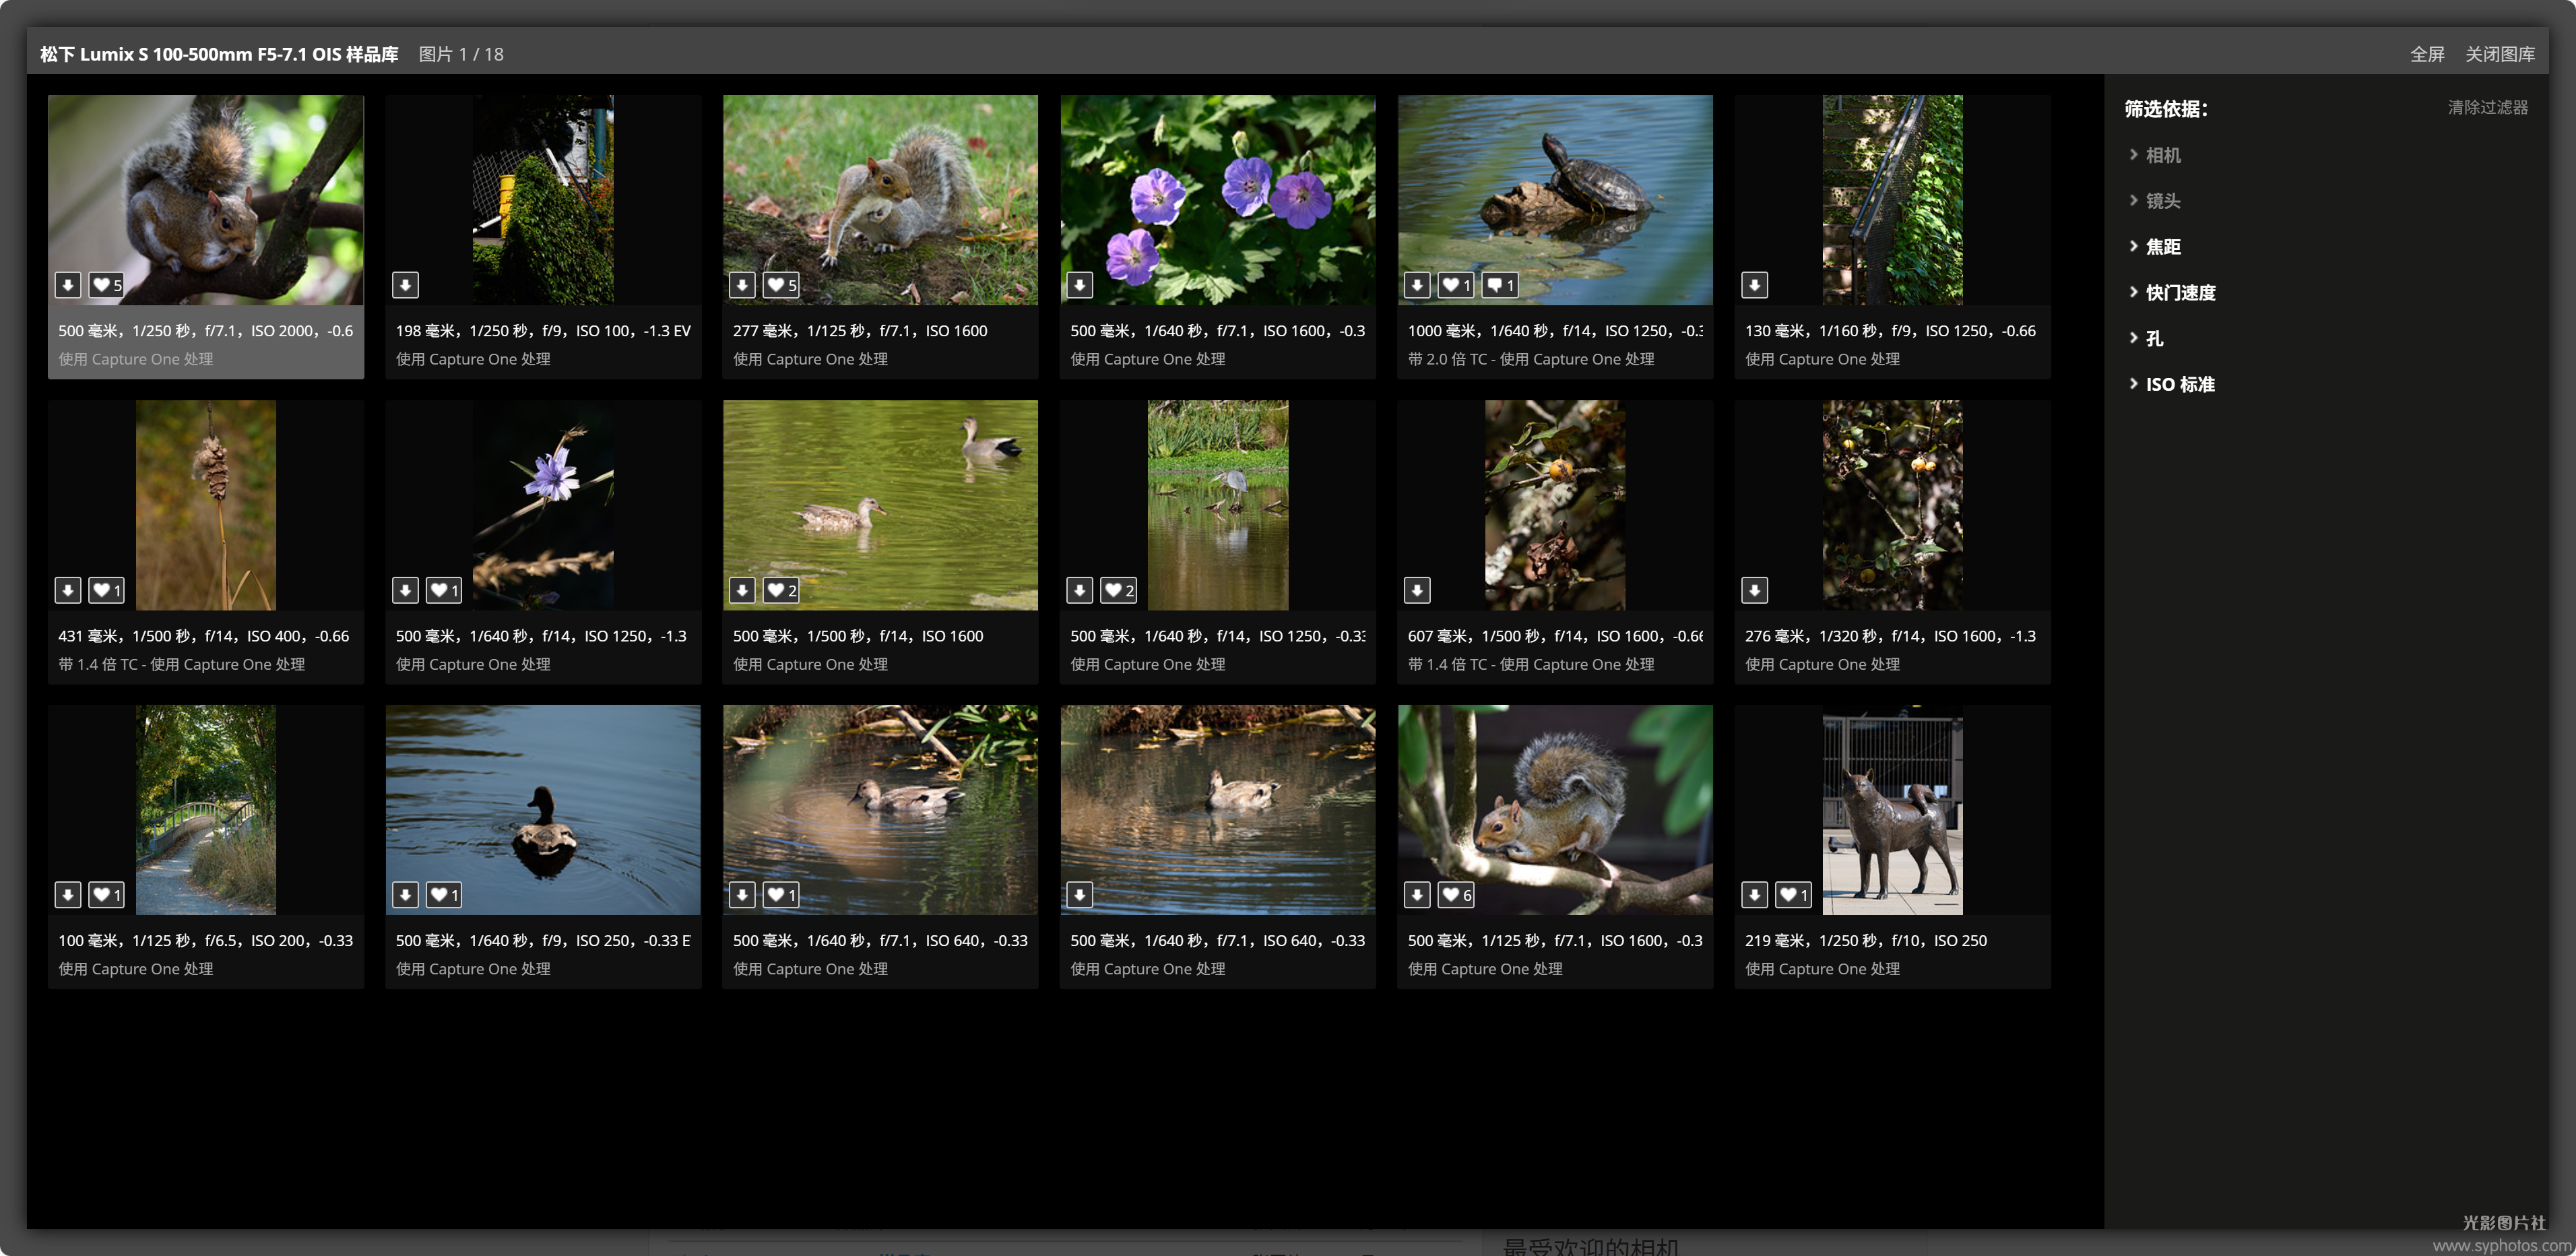Image resolution: width=2576 pixels, height=1256 pixels.
Task: Select caption '431 毫米，1/500 秒，f/14，ISO 400，-0.66'
Action: point(204,636)
